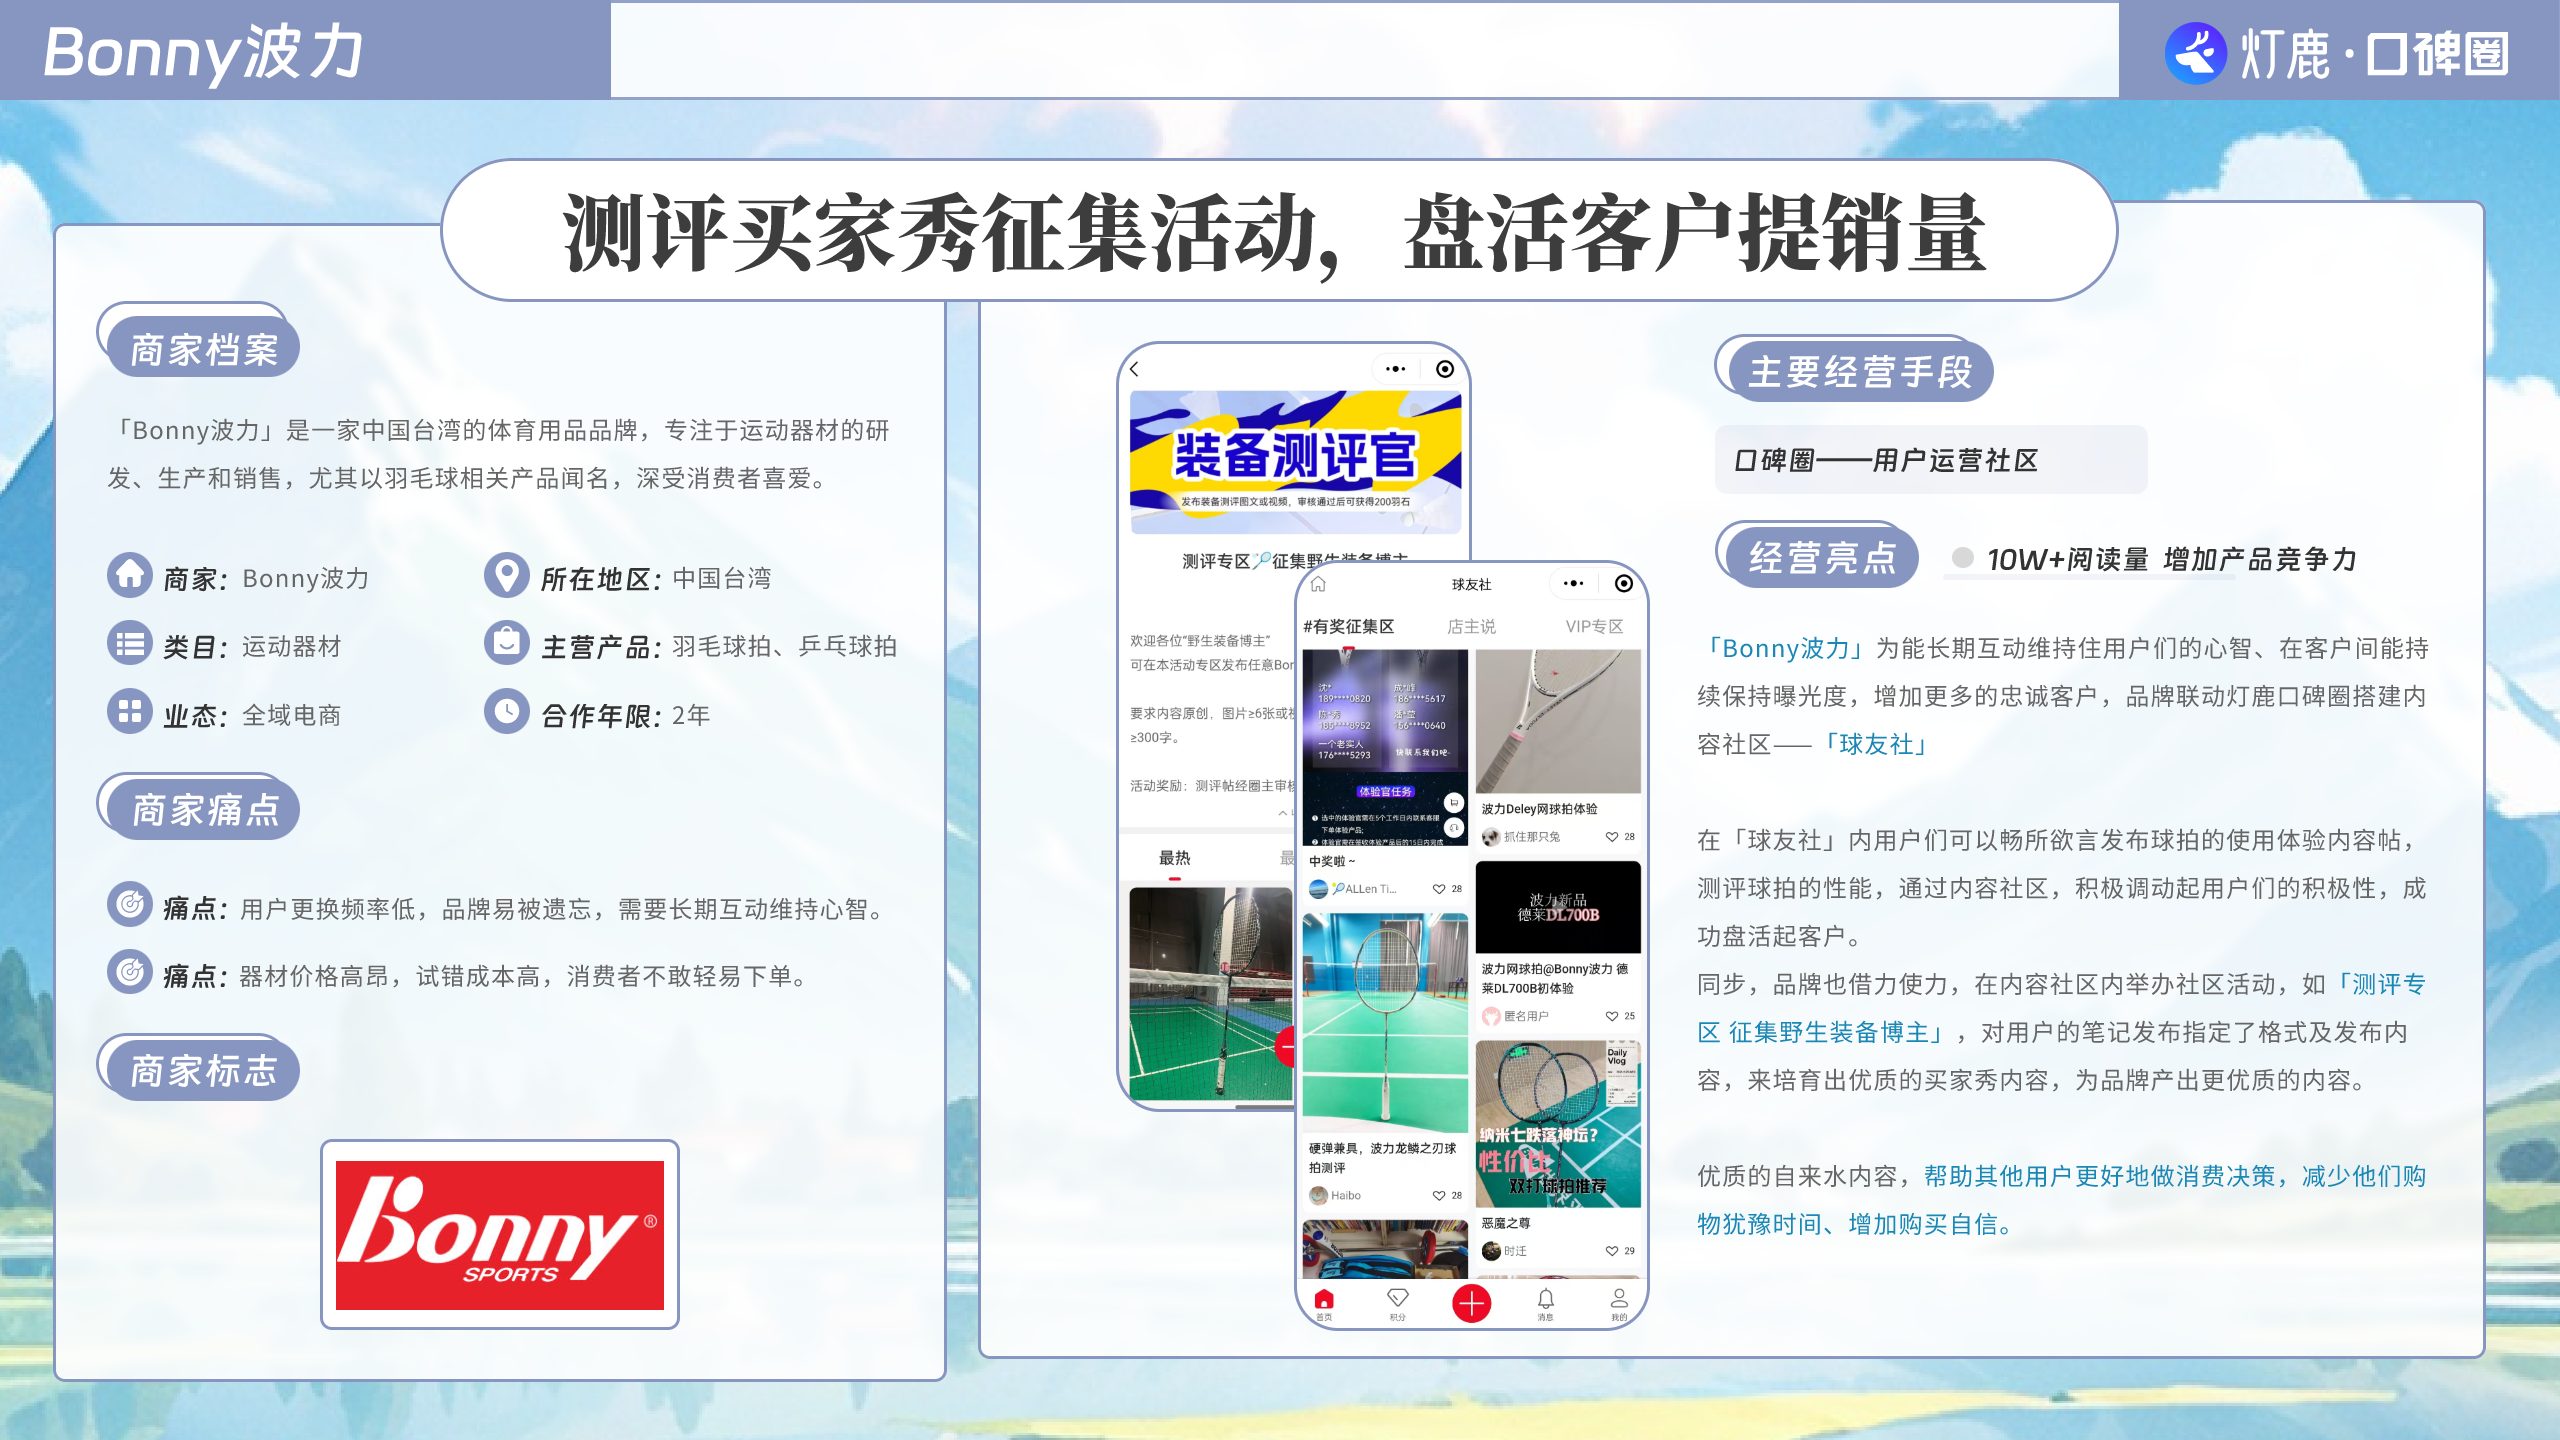Switch to the #有奖征集区 tab
2560x1440 pixels.
coord(1348,627)
